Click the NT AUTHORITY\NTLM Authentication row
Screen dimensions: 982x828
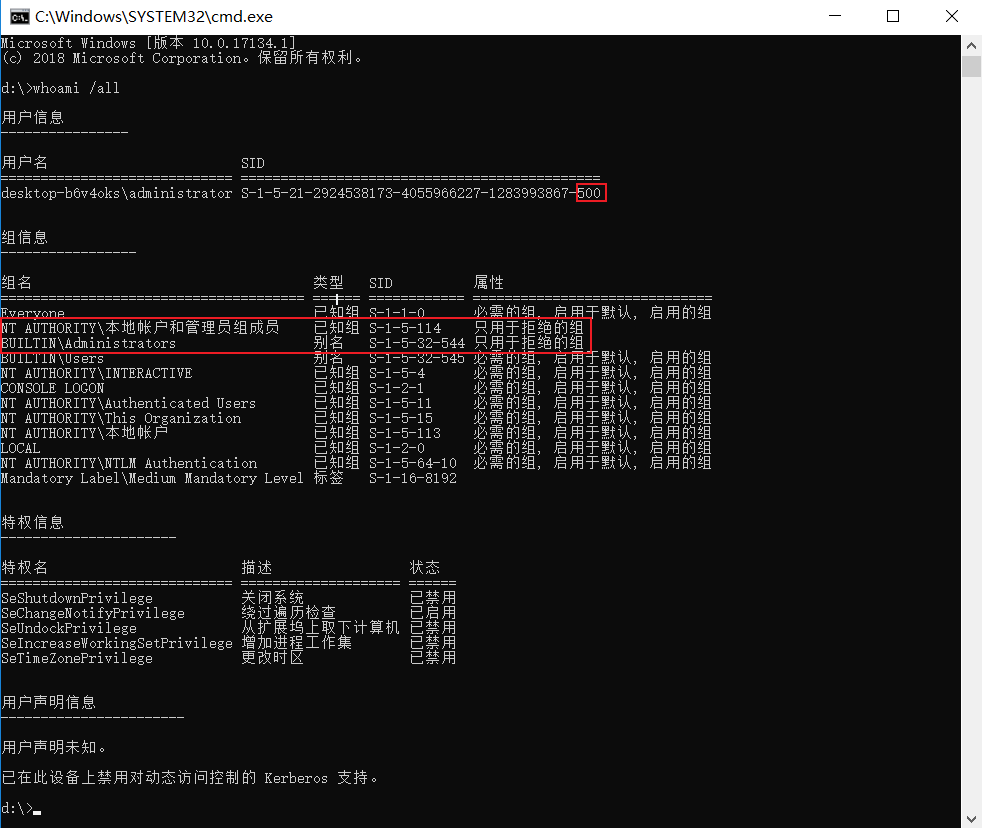coord(129,463)
